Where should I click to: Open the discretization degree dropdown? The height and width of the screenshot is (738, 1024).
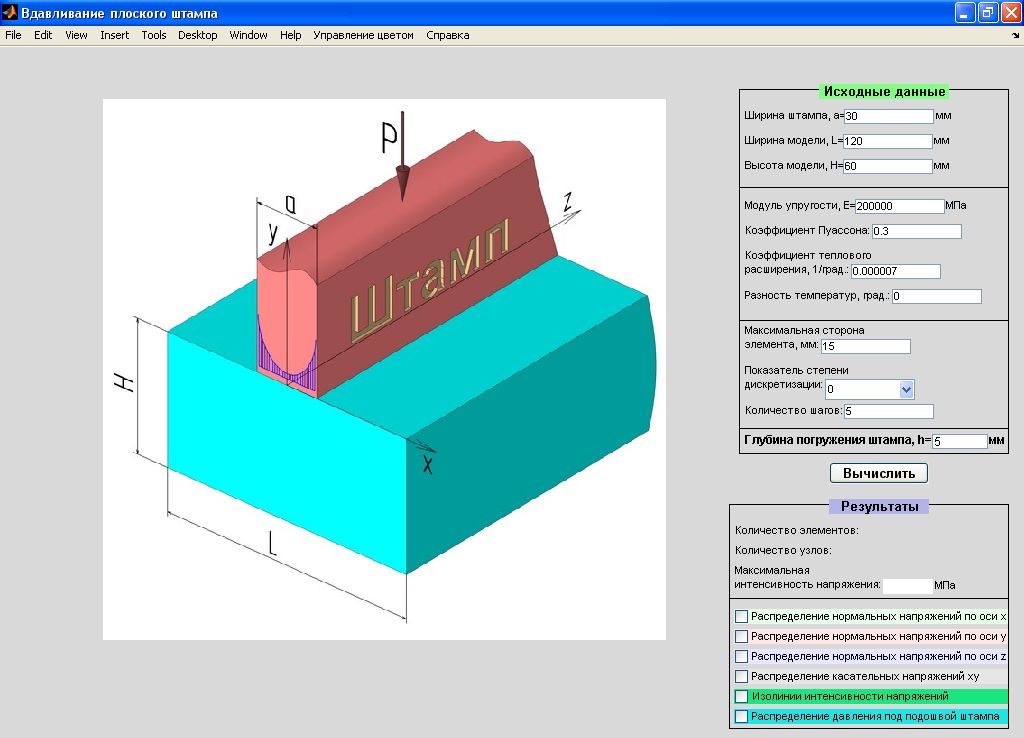[x=906, y=389]
